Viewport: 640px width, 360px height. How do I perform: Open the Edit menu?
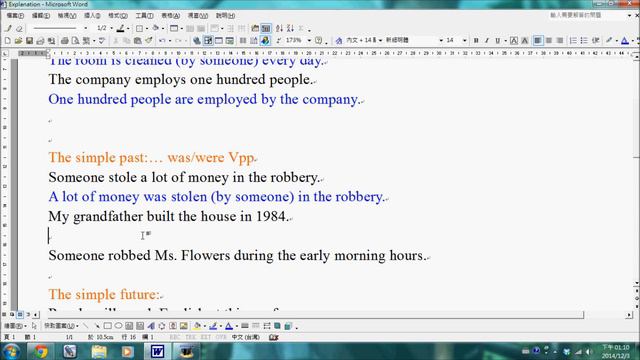41,16
